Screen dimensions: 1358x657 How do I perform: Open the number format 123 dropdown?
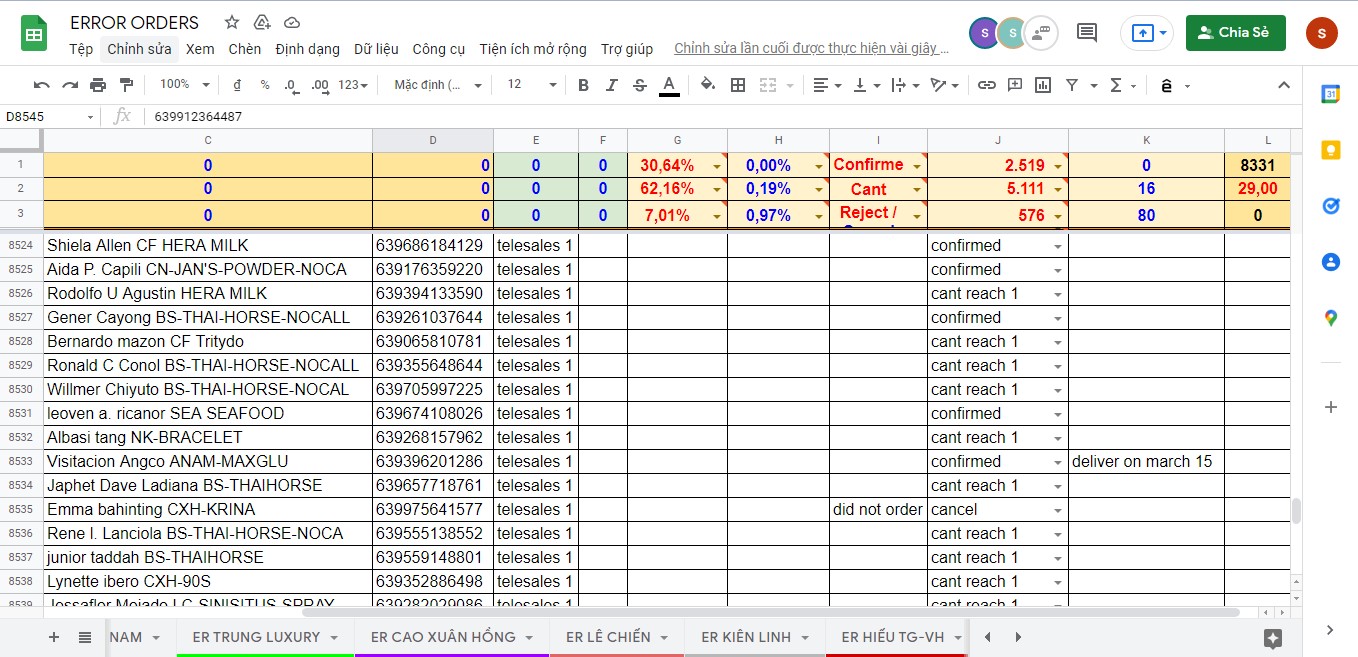click(x=353, y=85)
